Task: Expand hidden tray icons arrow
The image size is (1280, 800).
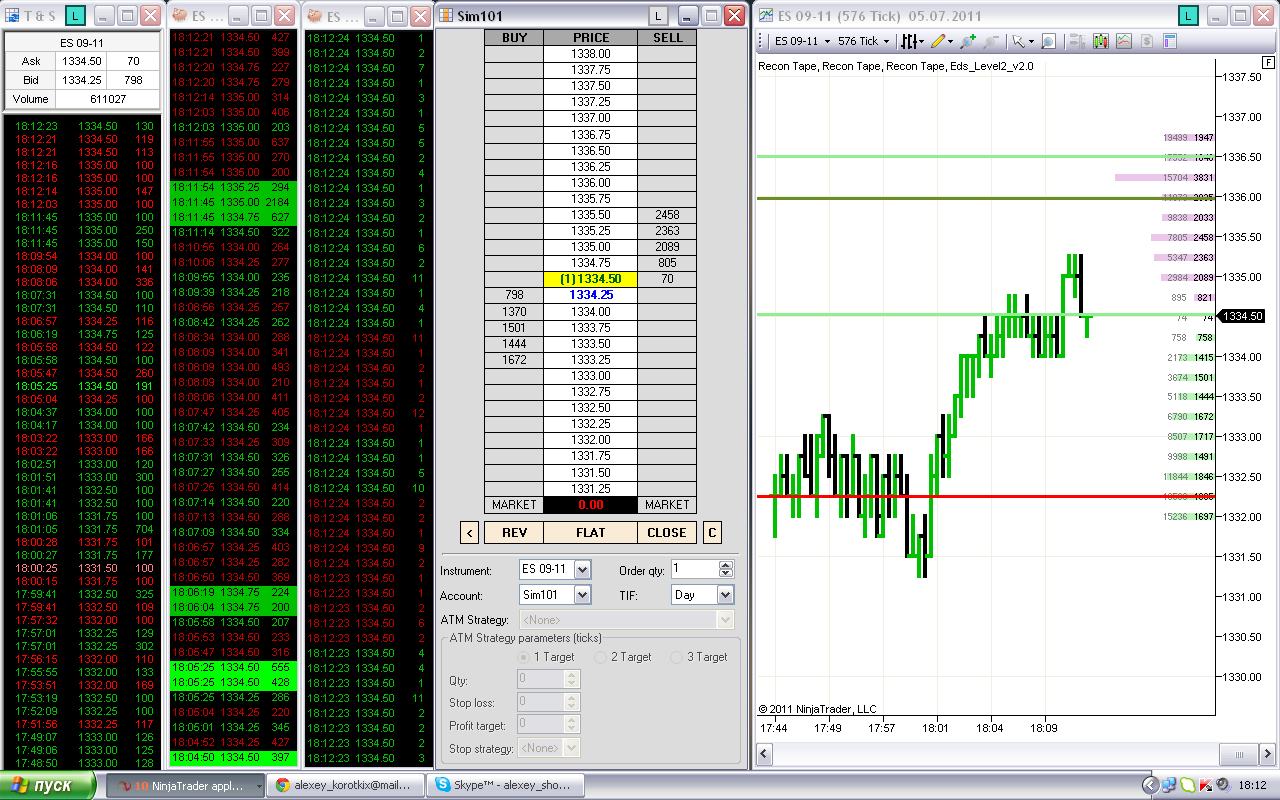Action: (x=1150, y=786)
